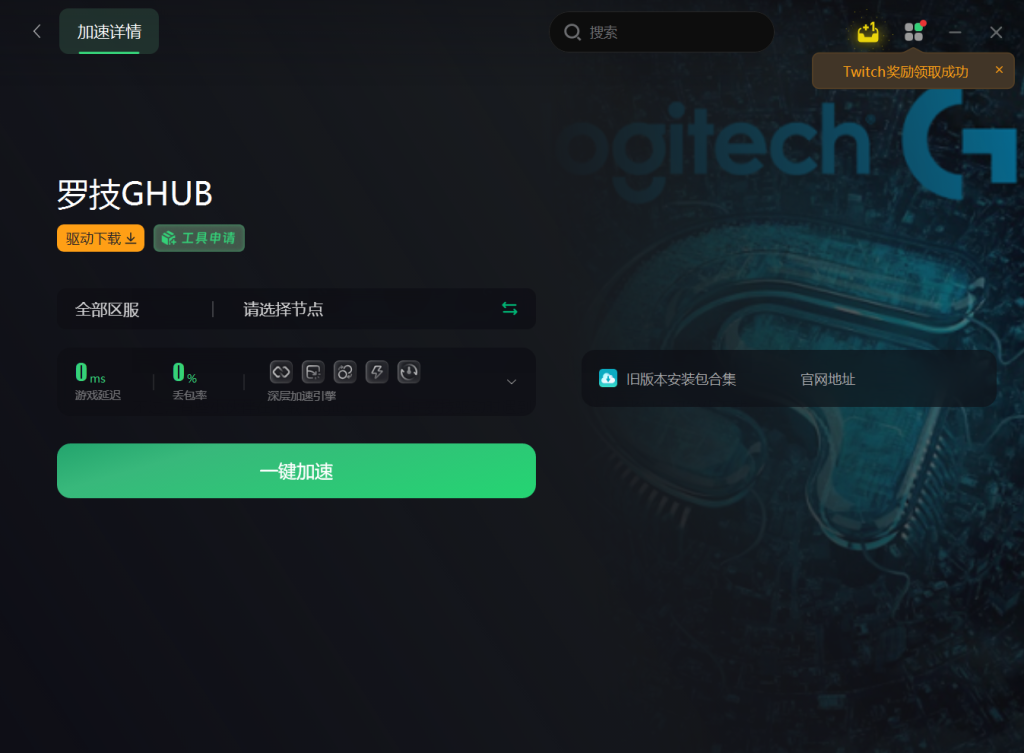Open 旧版本安装包合集 download link

point(681,379)
